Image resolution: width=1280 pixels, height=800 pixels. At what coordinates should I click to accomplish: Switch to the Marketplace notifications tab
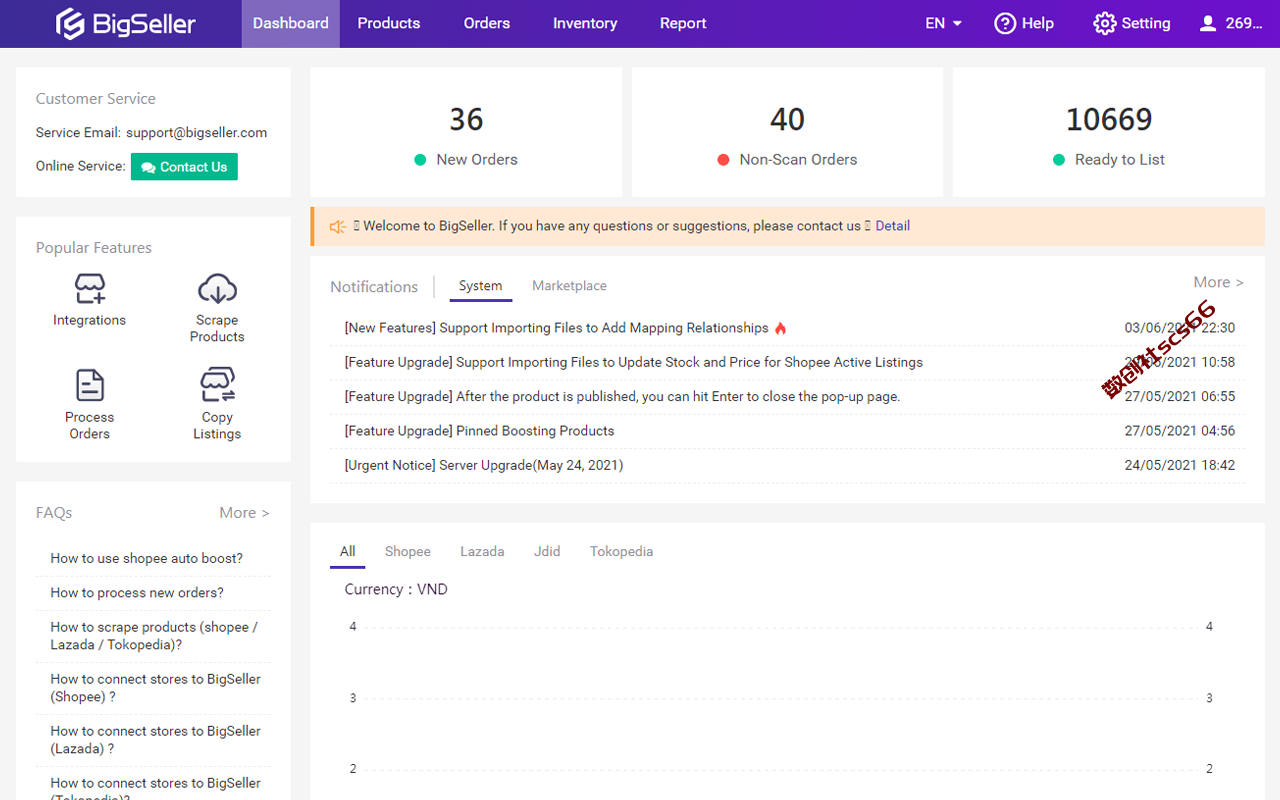click(x=569, y=286)
